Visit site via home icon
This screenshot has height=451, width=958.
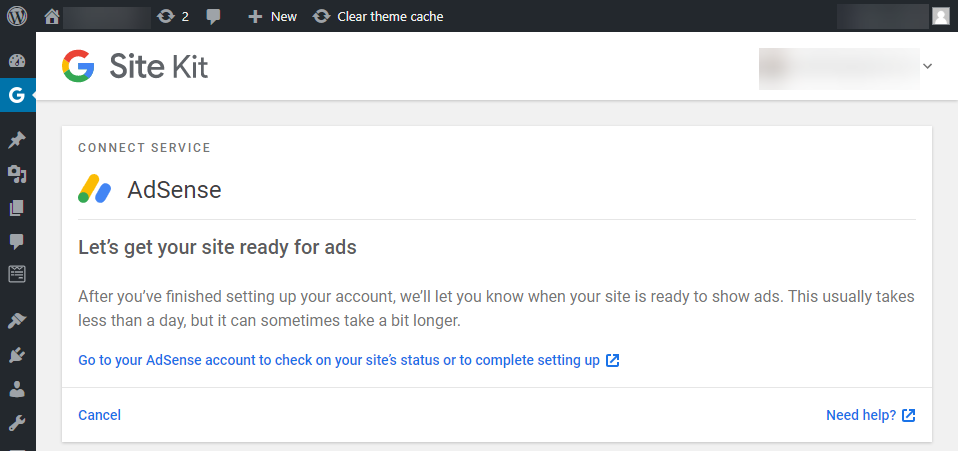point(52,16)
